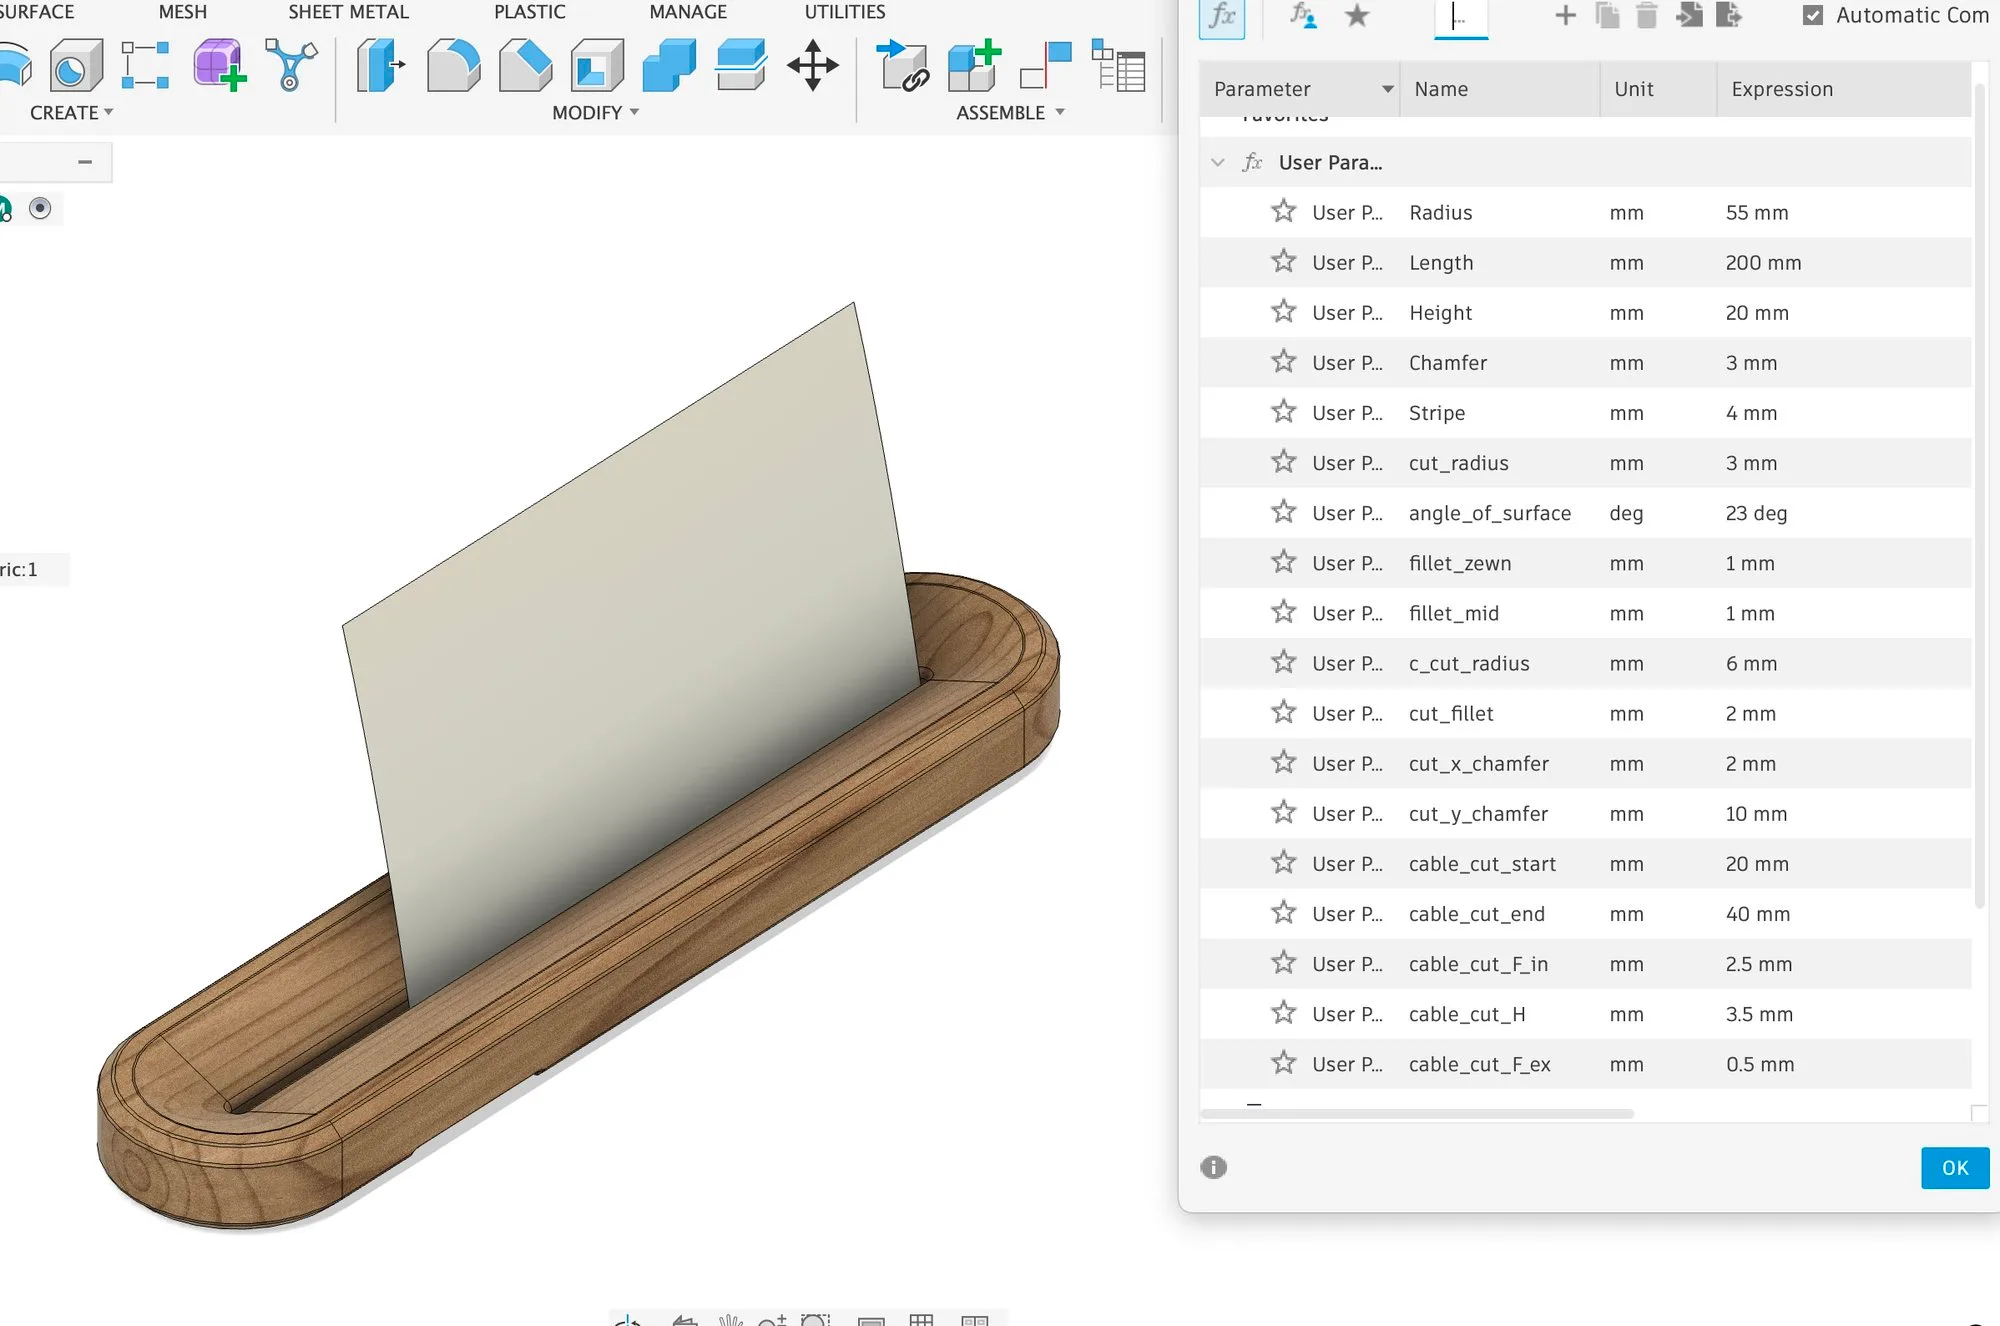The width and height of the screenshot is (2000, 1326).
Task: Click the parameter search input field
Action: [x=1461, y=17]
